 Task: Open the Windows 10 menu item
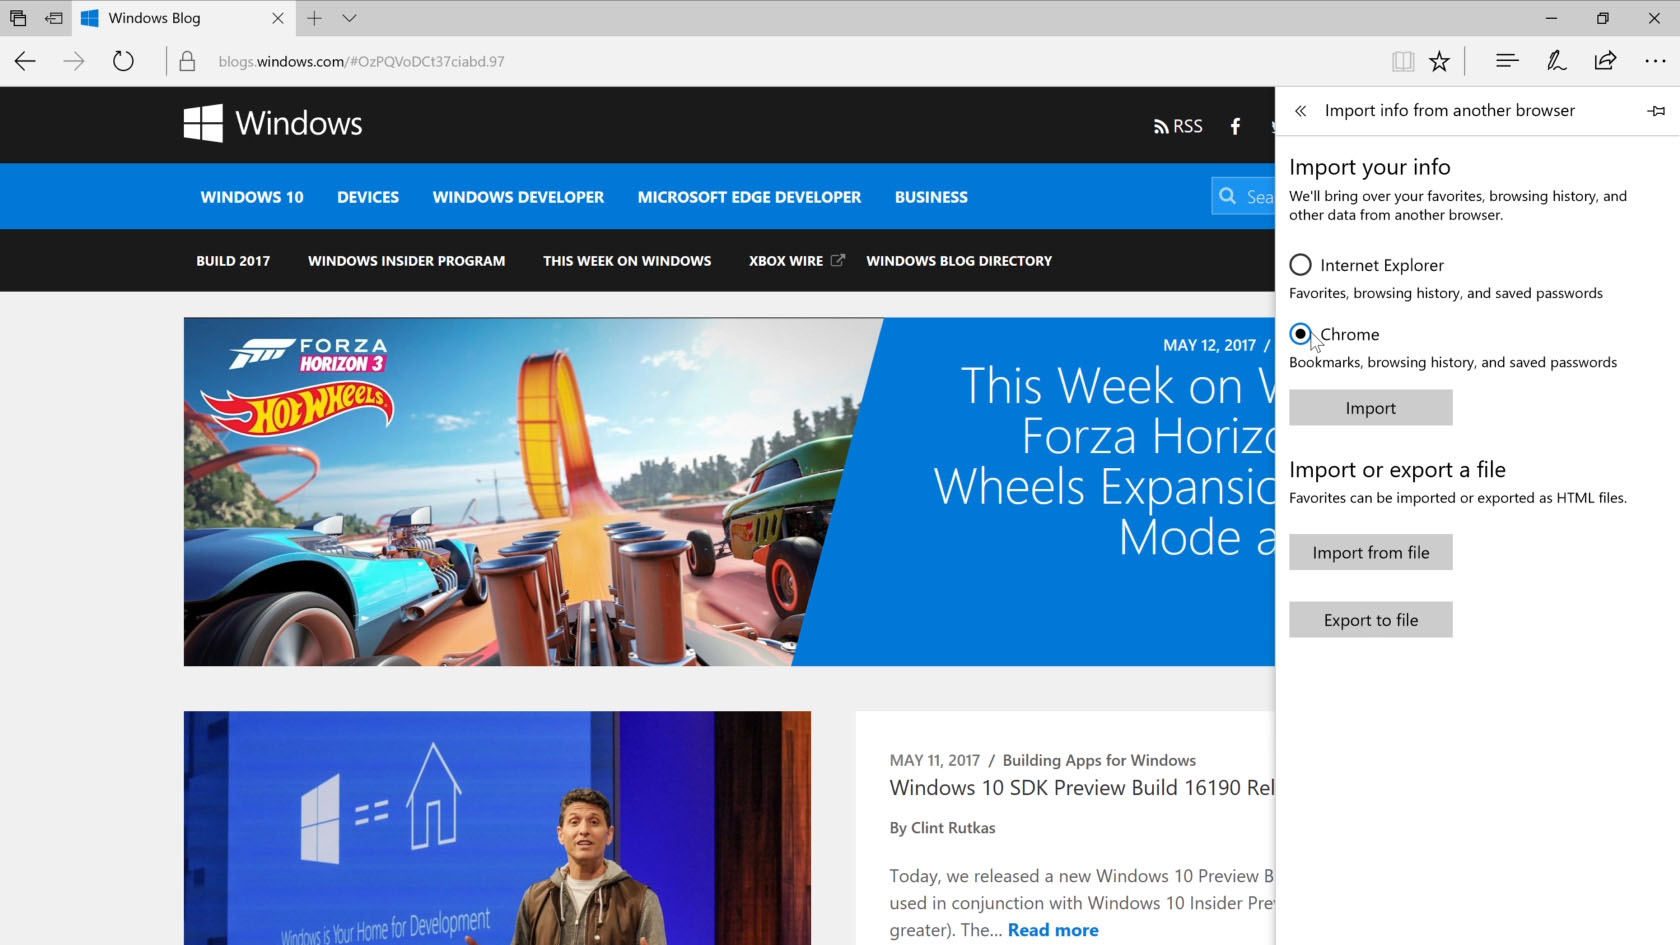(252, 197)
